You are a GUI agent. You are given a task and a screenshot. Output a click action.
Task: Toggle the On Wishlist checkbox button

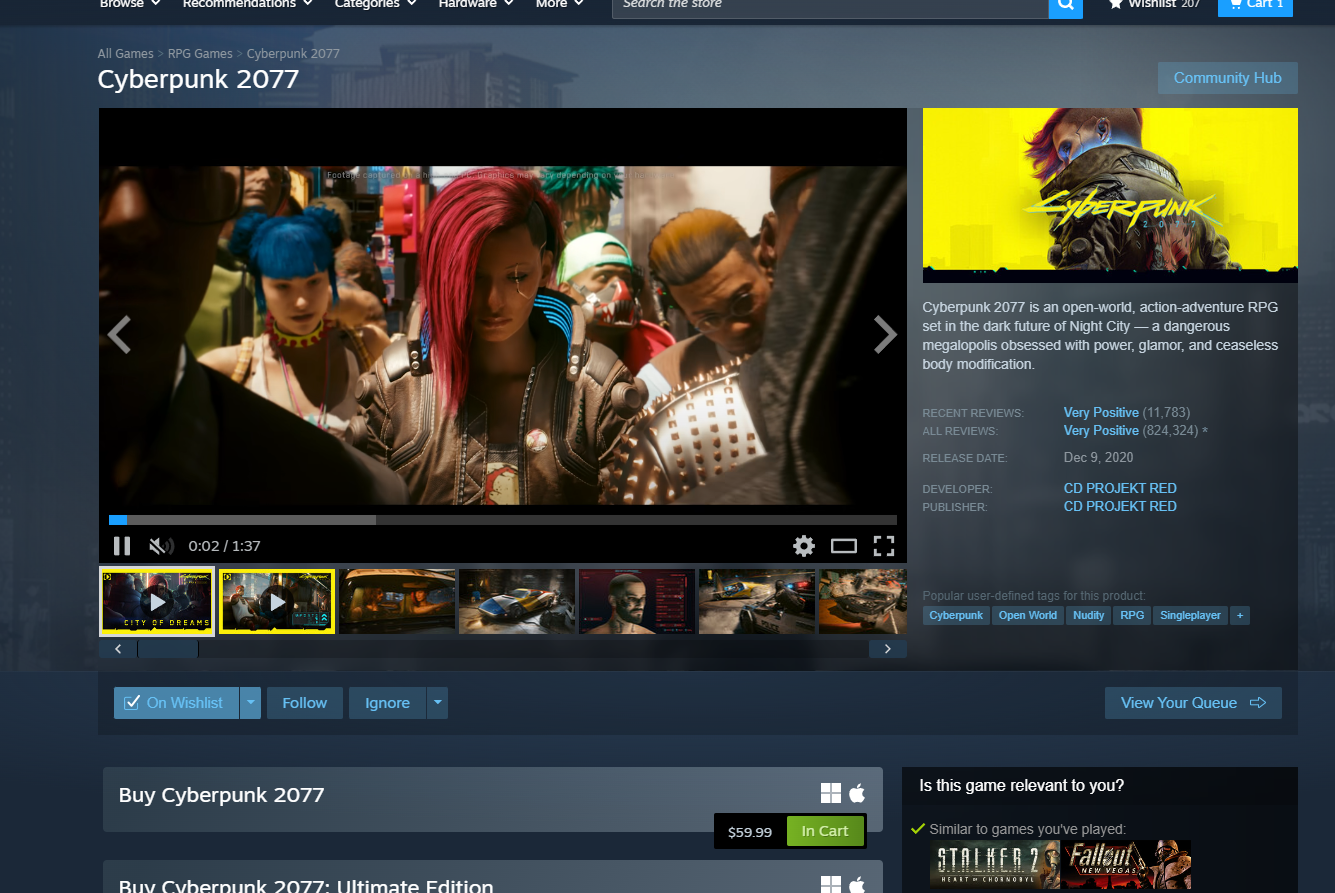(176, 703)
